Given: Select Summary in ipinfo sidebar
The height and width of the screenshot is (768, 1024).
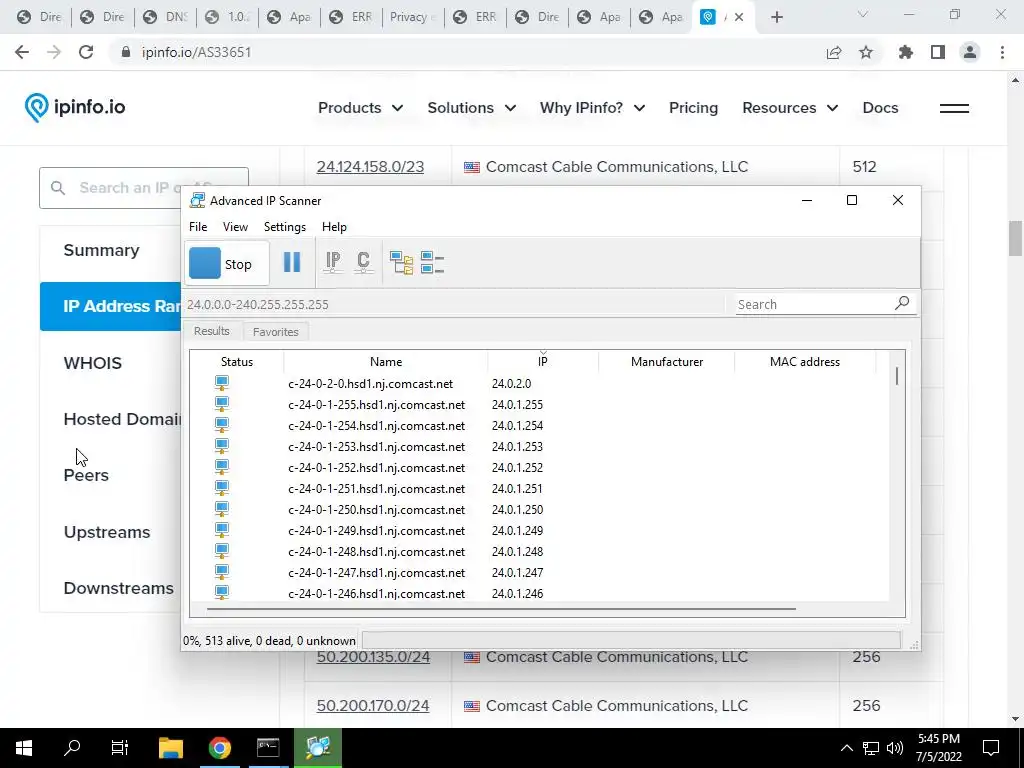Looking at the screenshot, I should pyautogui.click(x=101, y=250).
